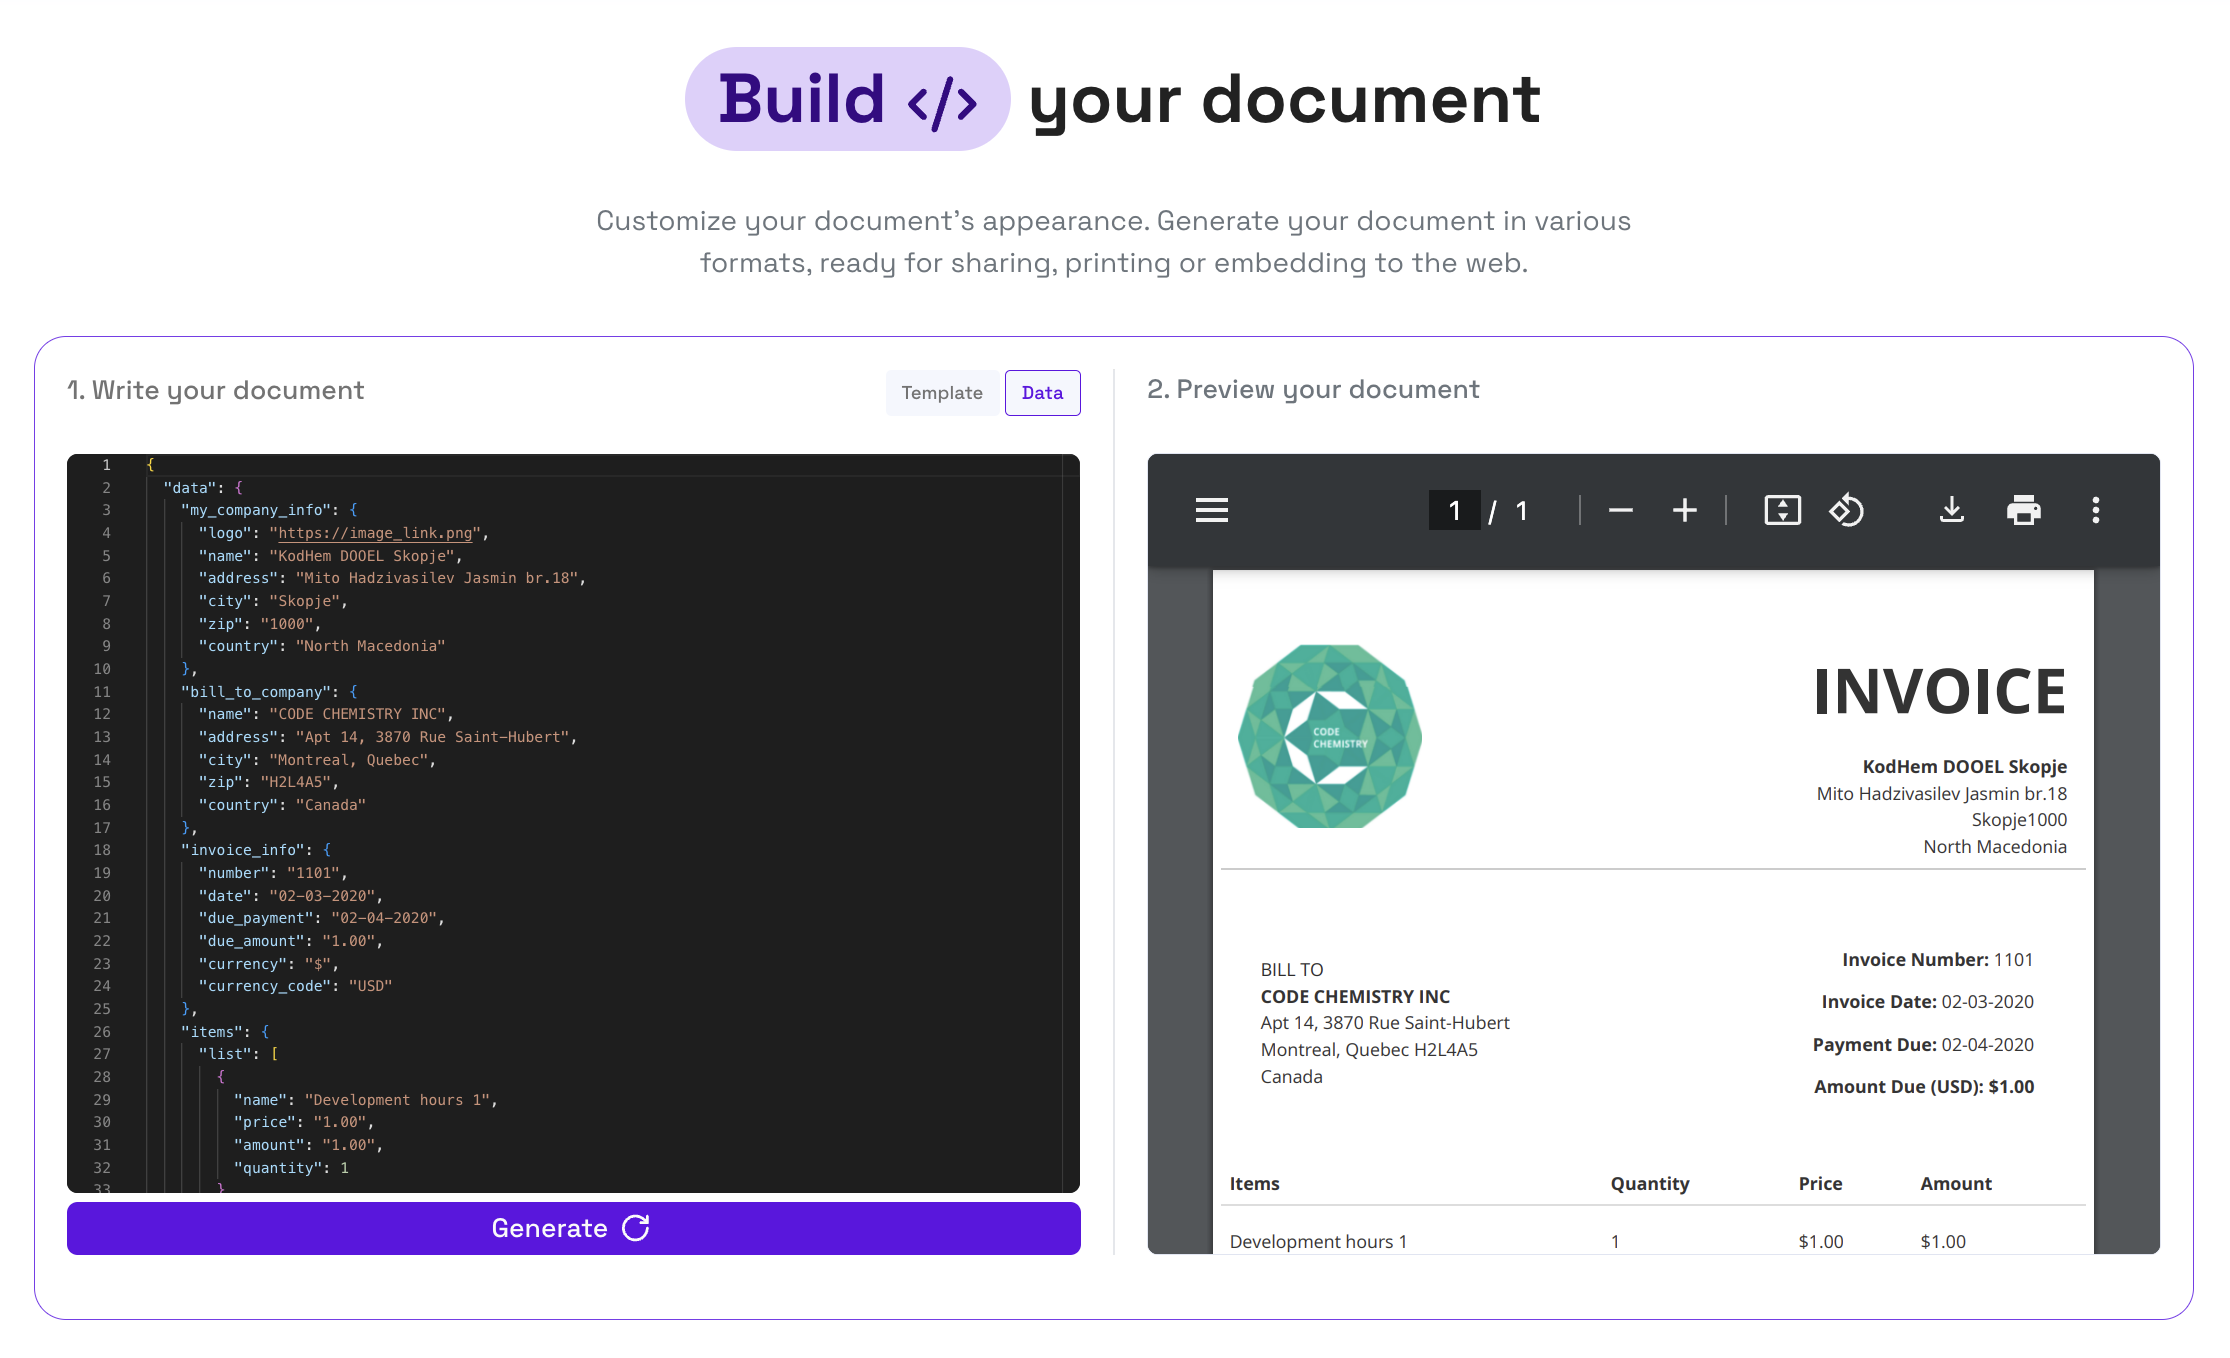
Task: Click "Amount Due (USD): $1.00" in preview
Action: click(x=1923, y=1087)
